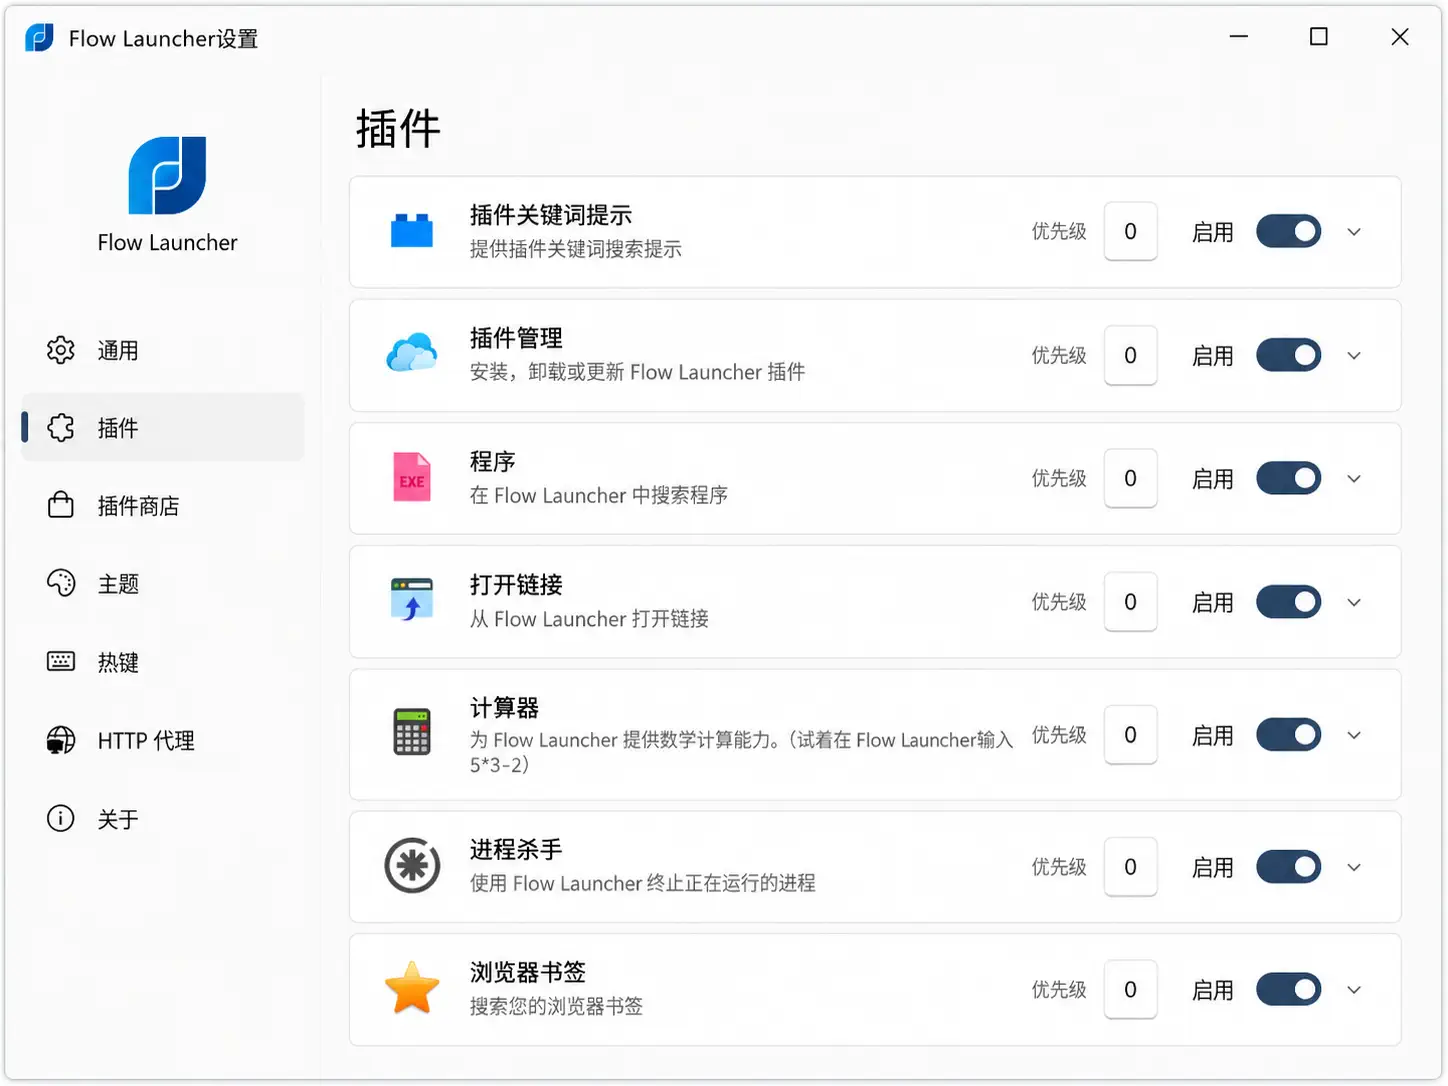Minimize the Flow Launcher settings window

[x=1239, y=37]
